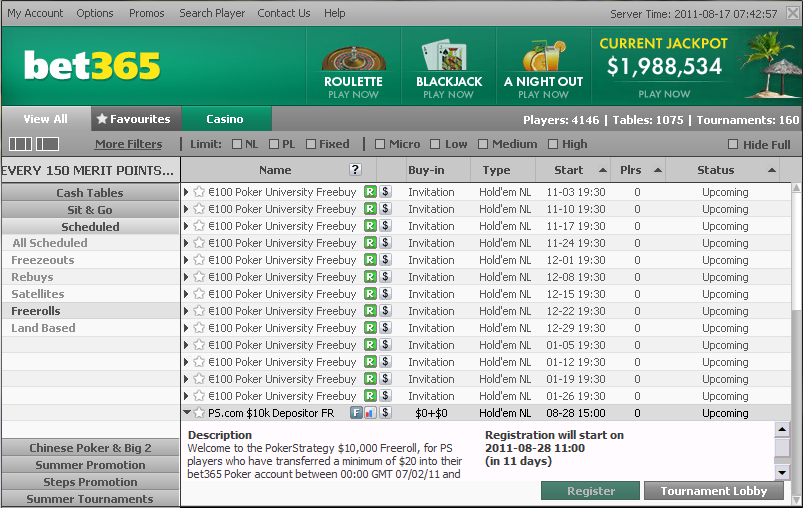
Task: Expand the 11-03 19:30 Freebuy row
Action: pyautogui.click(x=186, y=192)
